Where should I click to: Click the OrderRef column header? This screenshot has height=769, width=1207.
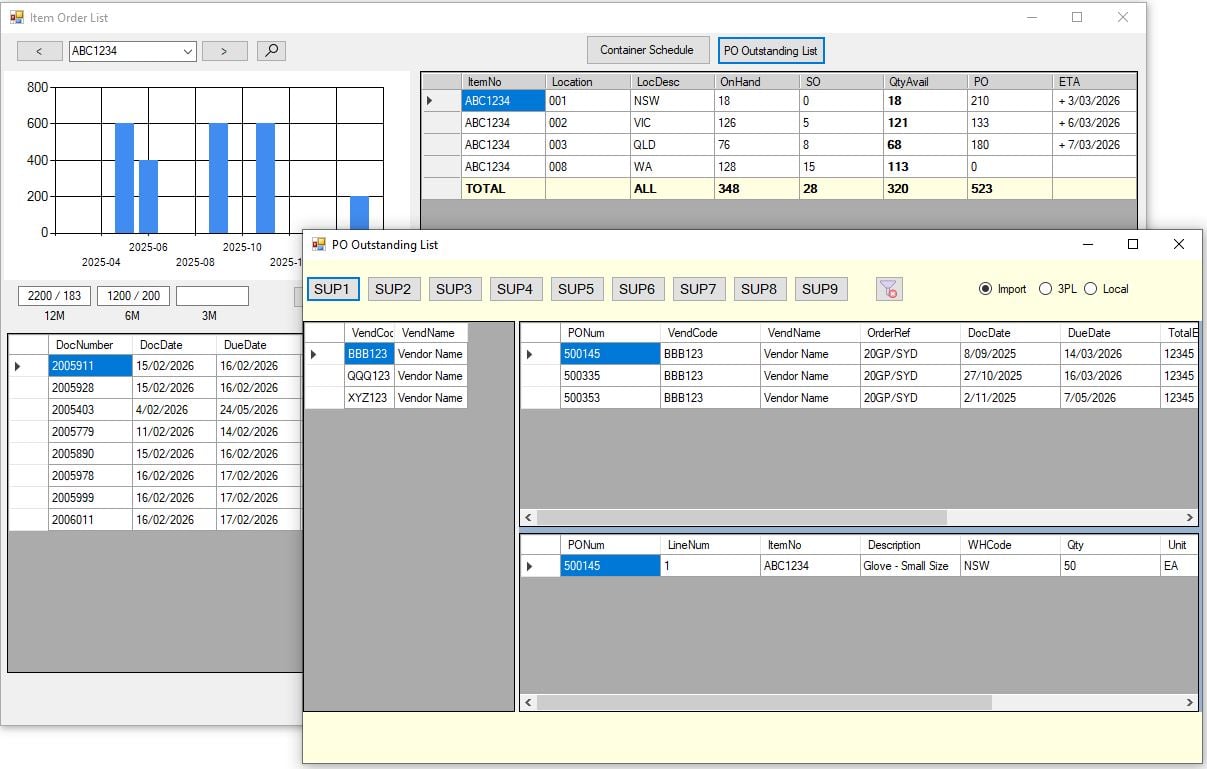click(910, 333)
